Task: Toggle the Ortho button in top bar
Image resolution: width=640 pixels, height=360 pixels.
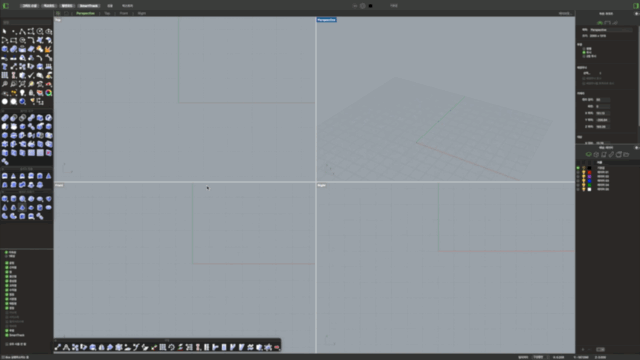Action: coord(49,6)
